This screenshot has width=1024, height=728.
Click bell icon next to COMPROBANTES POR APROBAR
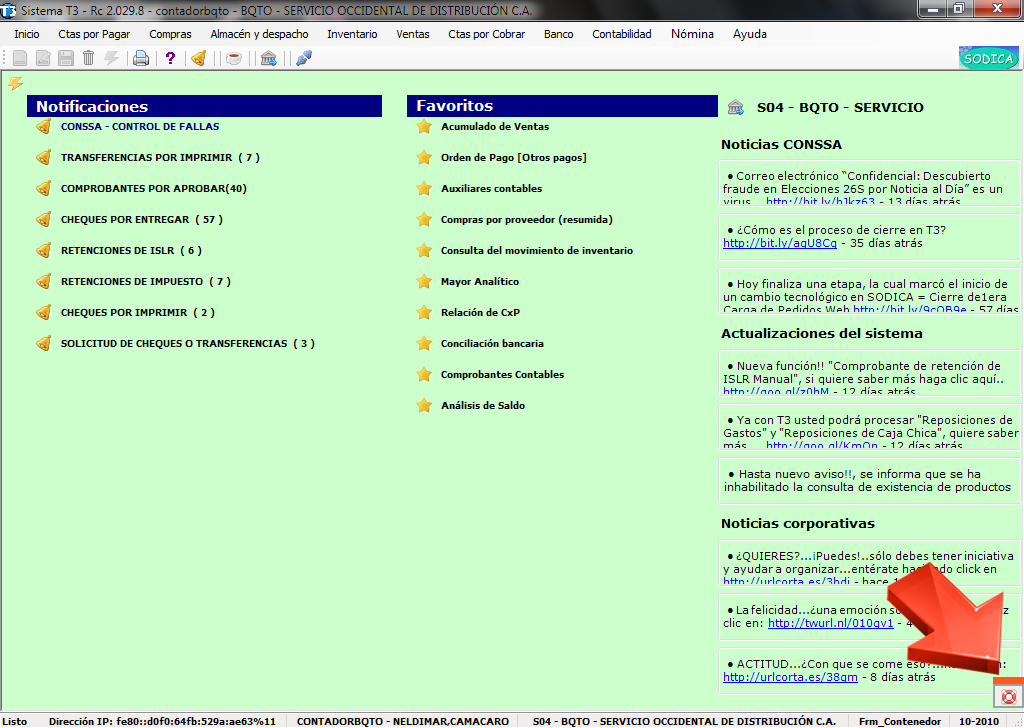click(44, 188)
